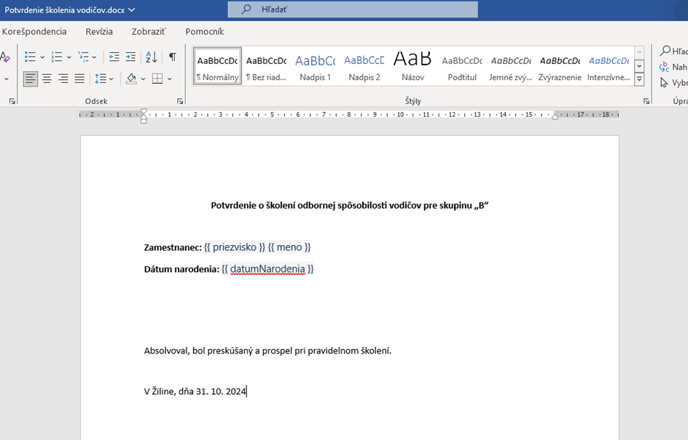Sort text with A-Z sort icon
688x440 pixels.
click(x=151, y=57)
